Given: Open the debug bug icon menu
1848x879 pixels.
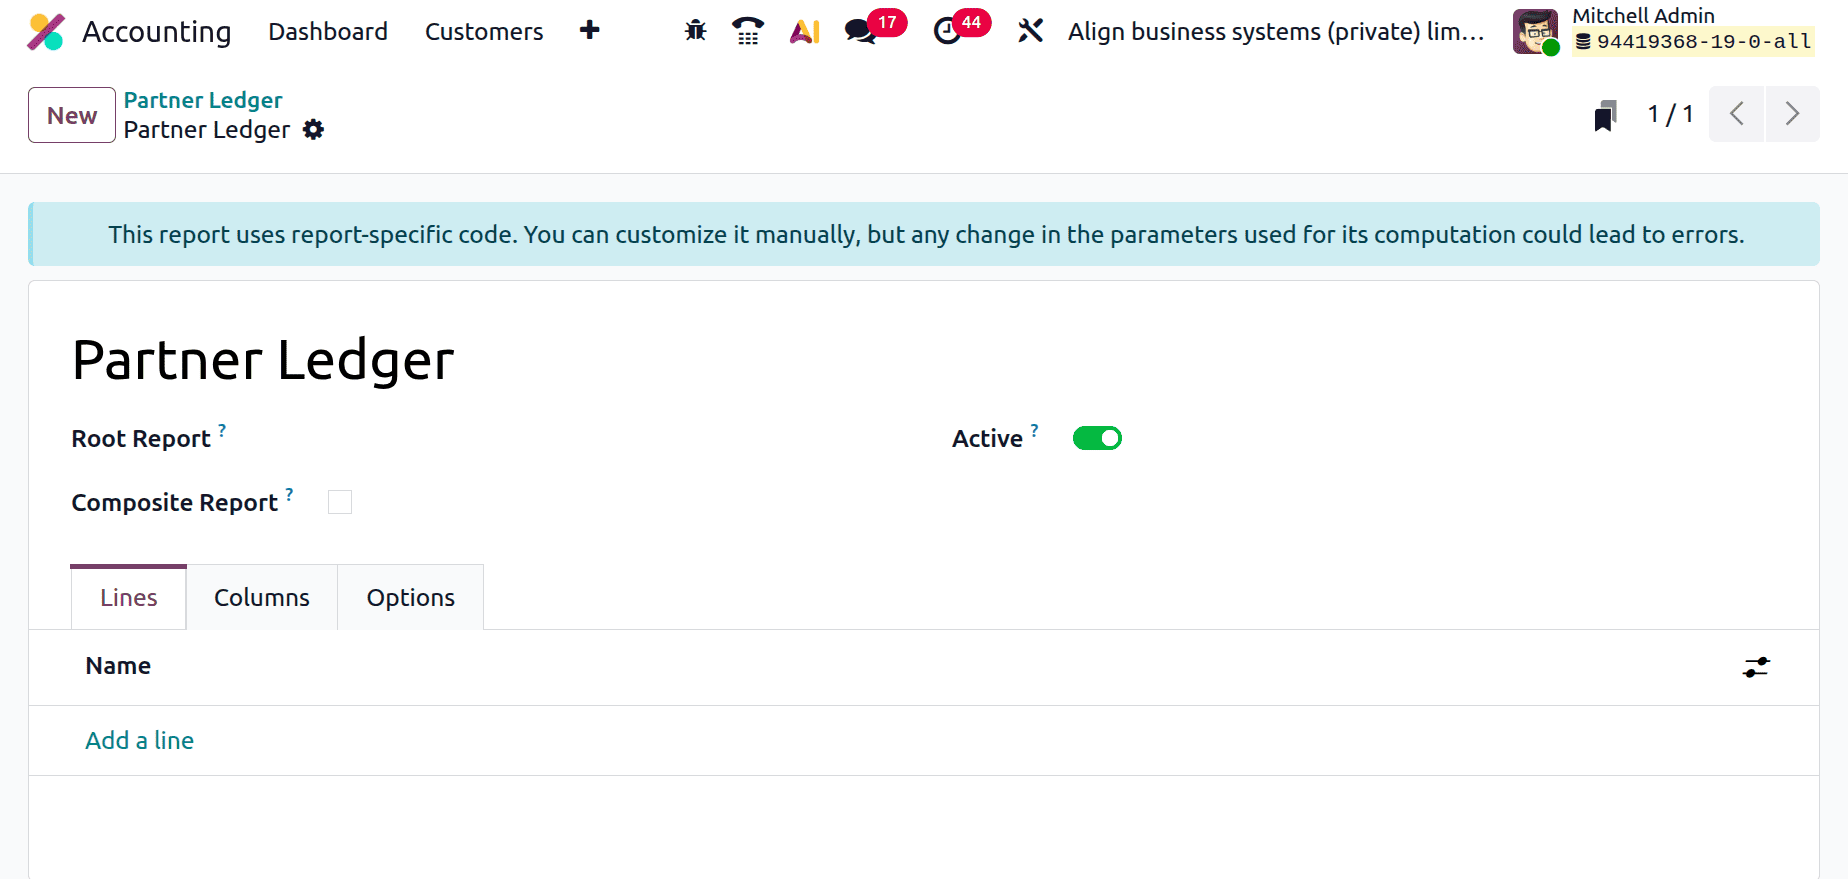Looking at the screenshot, I should 695,31.
